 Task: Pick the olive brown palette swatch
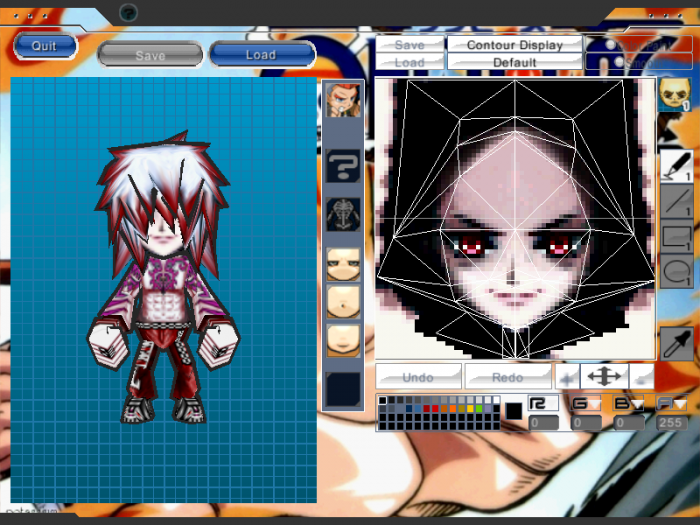tap(462, 408)
